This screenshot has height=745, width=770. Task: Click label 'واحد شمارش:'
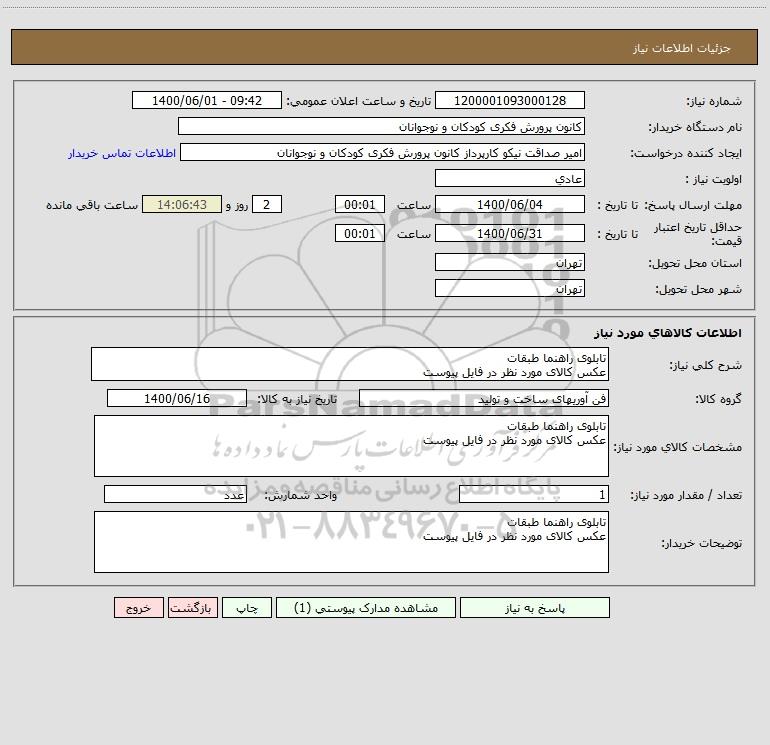pos(301,496)
